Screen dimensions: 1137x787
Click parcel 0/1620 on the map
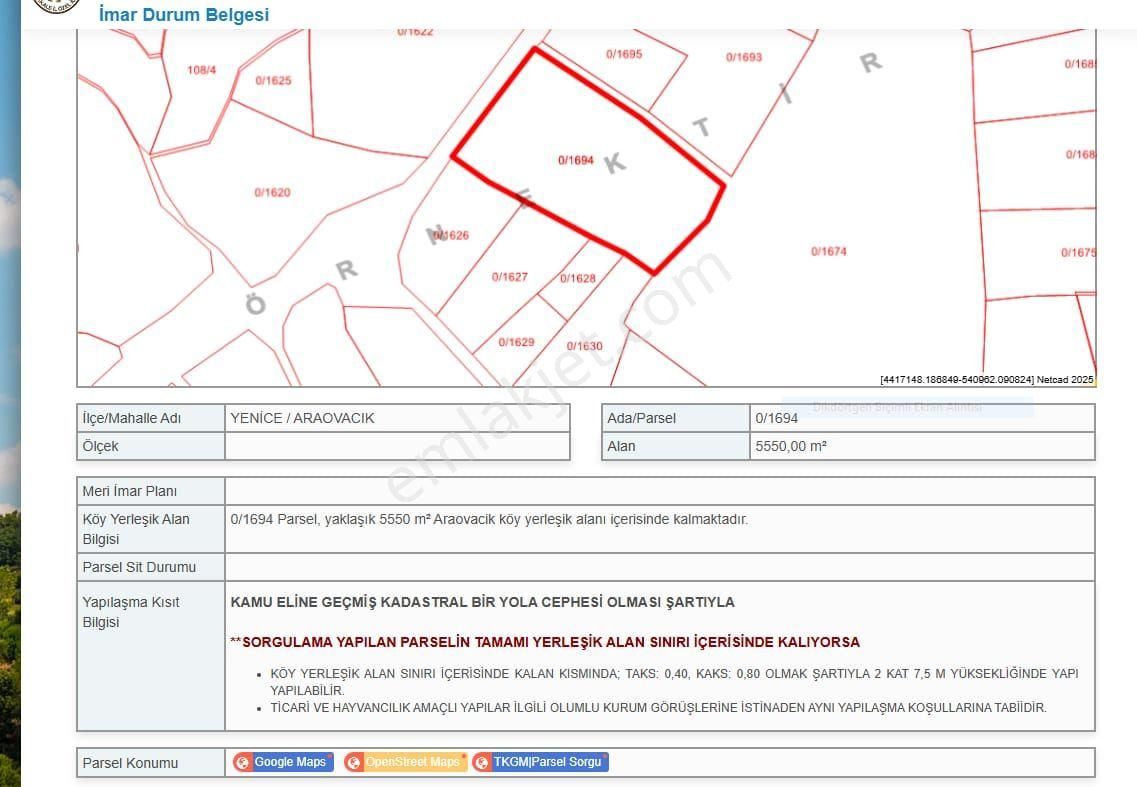coord(272,192)
